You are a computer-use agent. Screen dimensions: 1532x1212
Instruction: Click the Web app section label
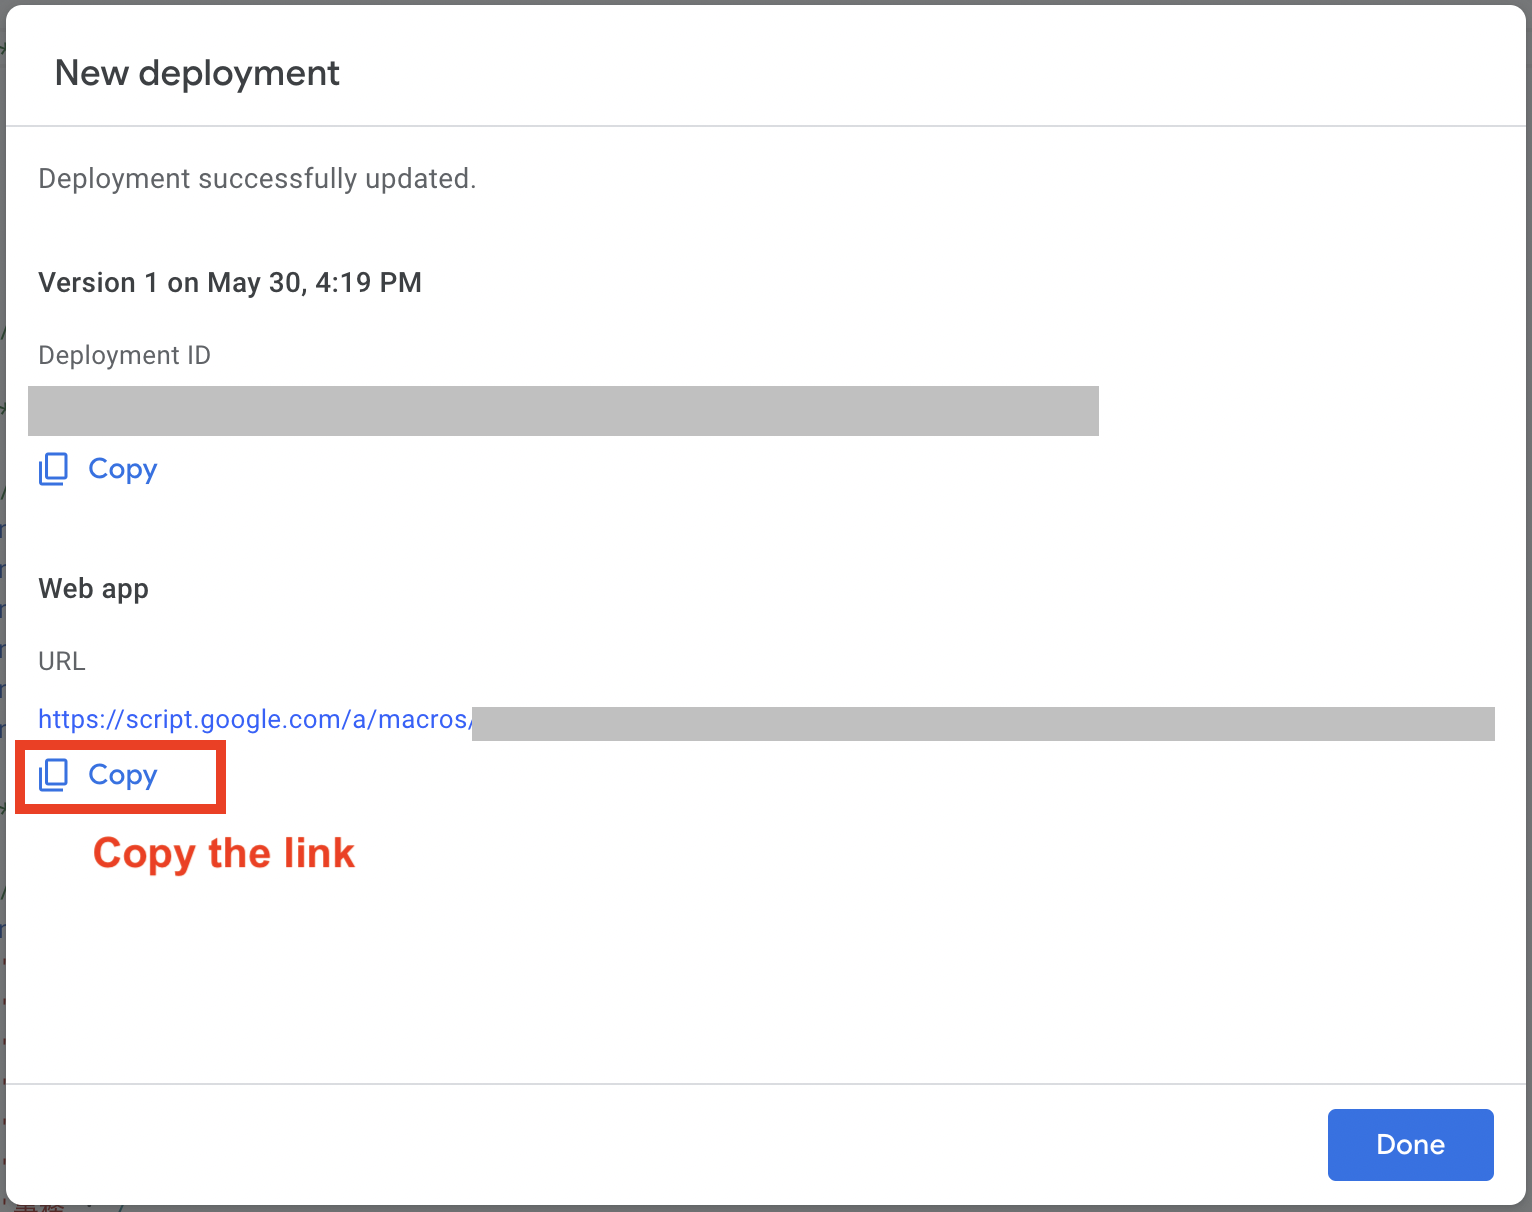click(93, 588)
